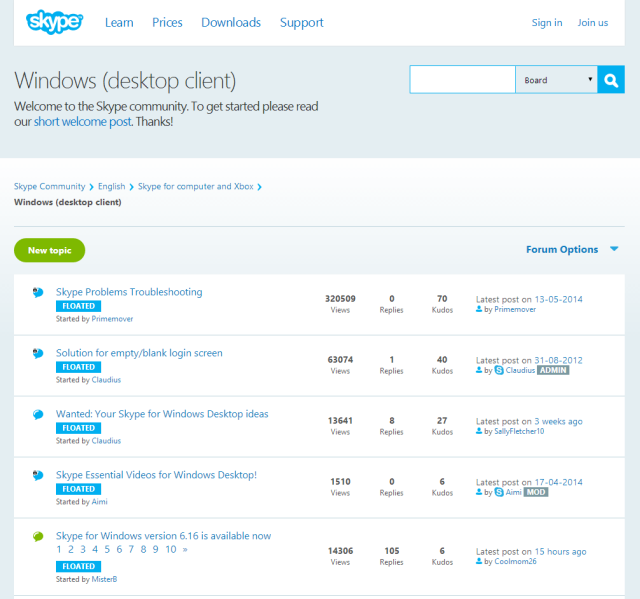Open Solution for empty/blank login screen topic
The image size is (640, 599).
pyautogui.click(x=139, y=353)
